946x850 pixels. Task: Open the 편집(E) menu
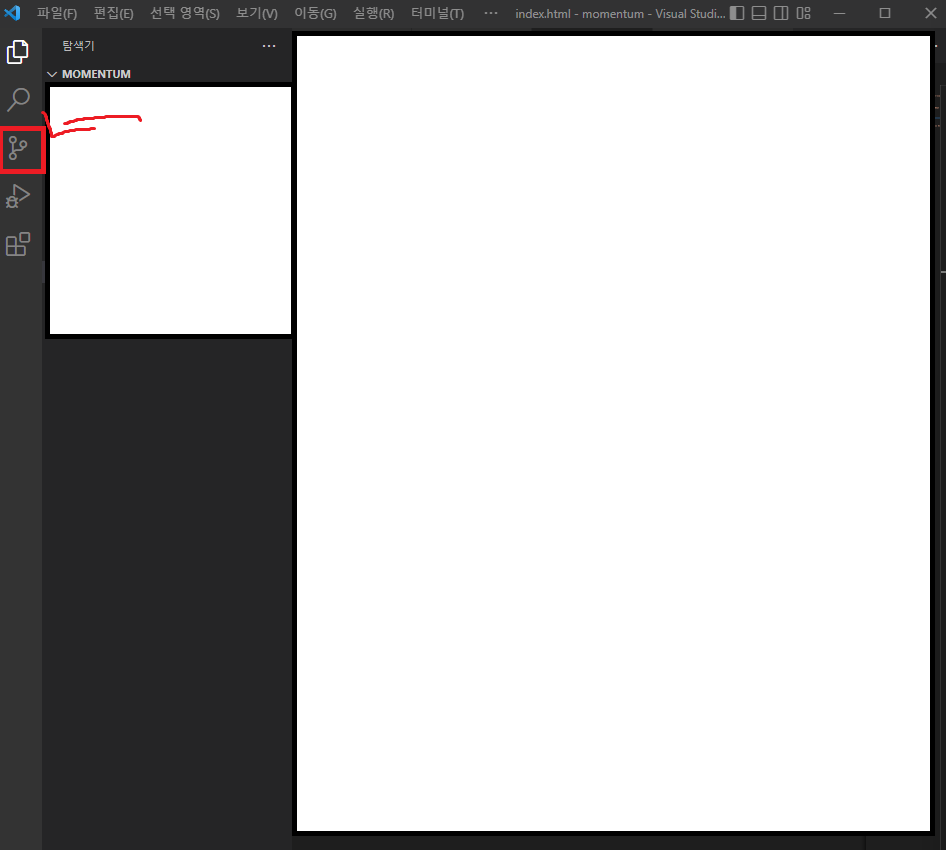[113, 13]
